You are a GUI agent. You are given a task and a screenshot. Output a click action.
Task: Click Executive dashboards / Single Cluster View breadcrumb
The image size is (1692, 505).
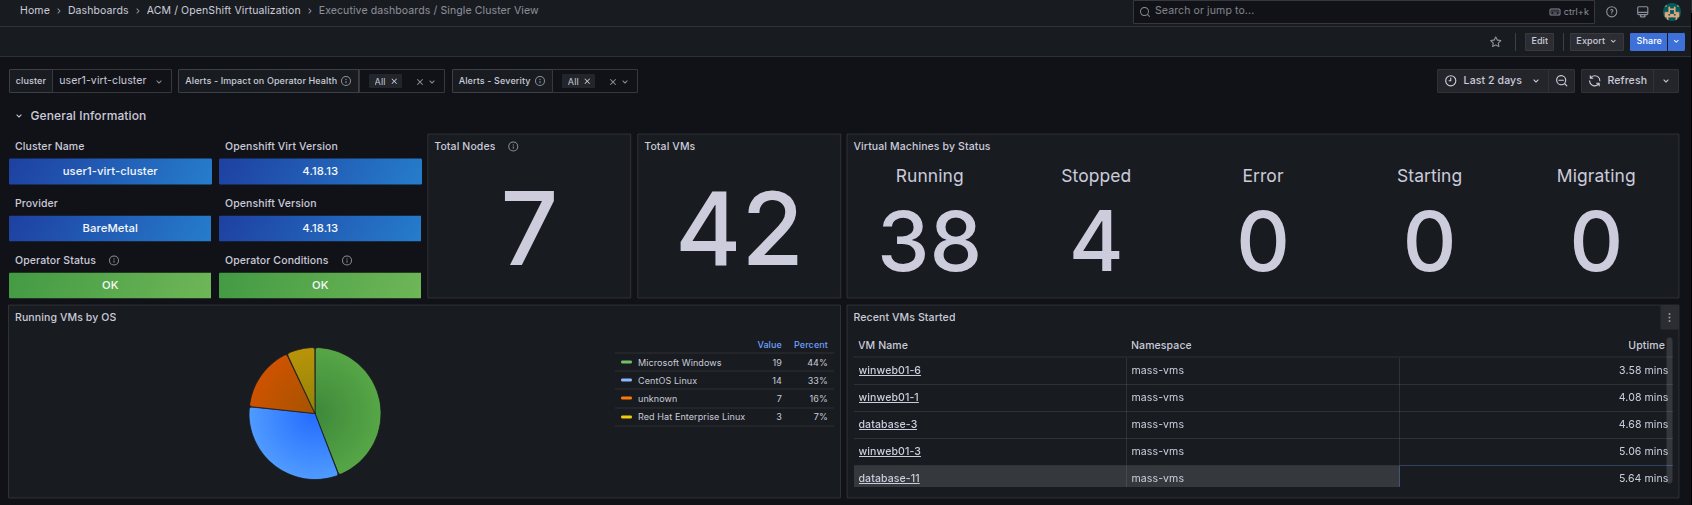(428, 10)
